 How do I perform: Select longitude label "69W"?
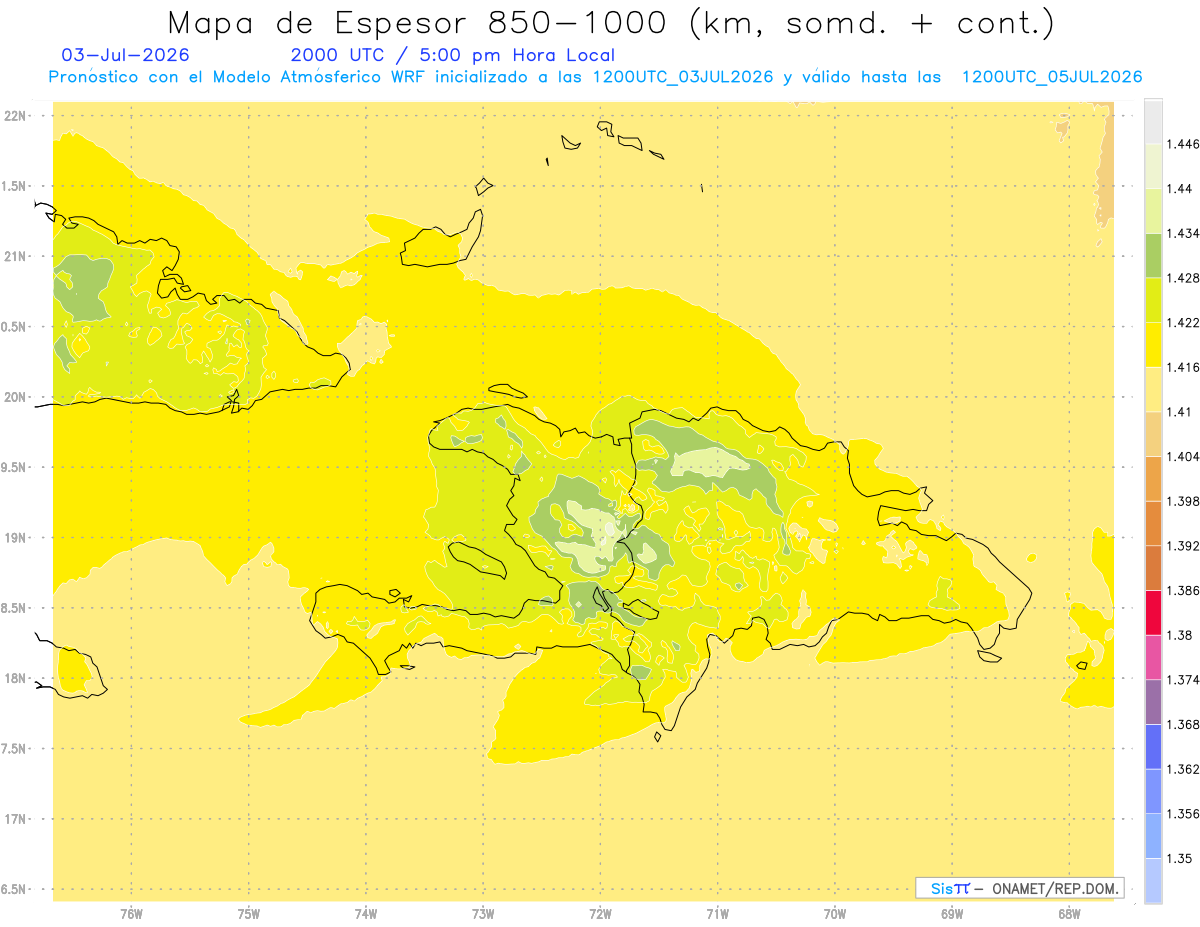click(x=952, y=914)
